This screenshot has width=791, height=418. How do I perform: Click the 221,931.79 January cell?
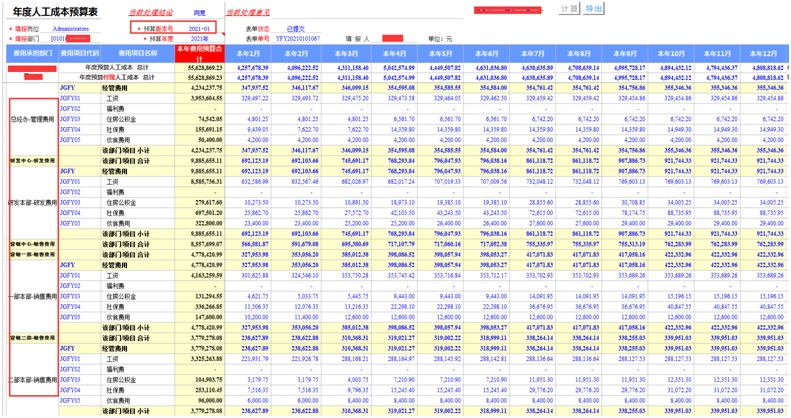click(248, 359)
